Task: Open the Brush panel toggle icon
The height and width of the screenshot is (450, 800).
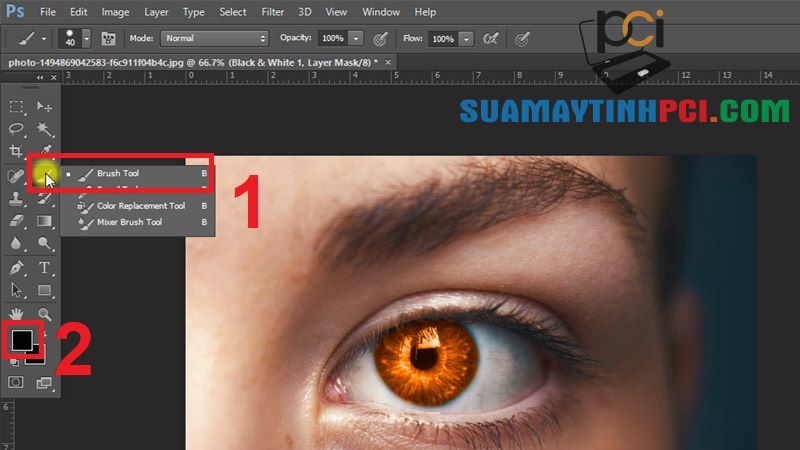Action: [108, 39]
